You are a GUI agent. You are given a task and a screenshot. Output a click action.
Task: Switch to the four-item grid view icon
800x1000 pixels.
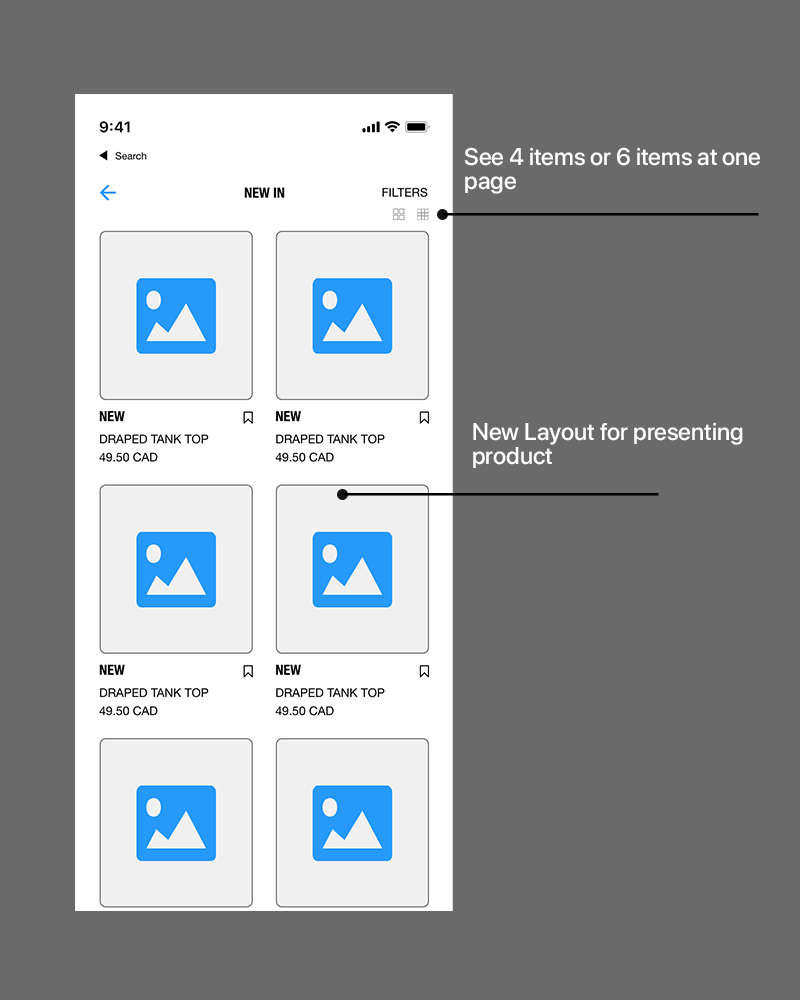coord(399,214)
